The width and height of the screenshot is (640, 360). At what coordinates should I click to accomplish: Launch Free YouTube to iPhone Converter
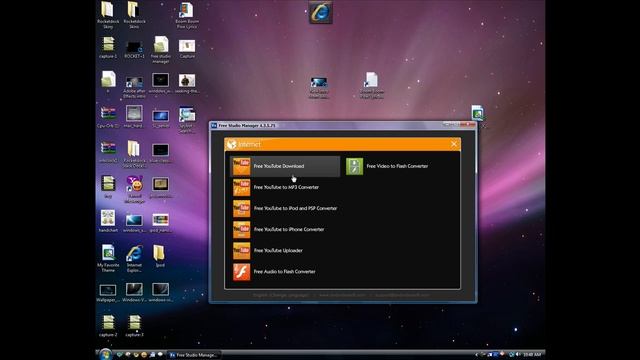tap(285, 229)
